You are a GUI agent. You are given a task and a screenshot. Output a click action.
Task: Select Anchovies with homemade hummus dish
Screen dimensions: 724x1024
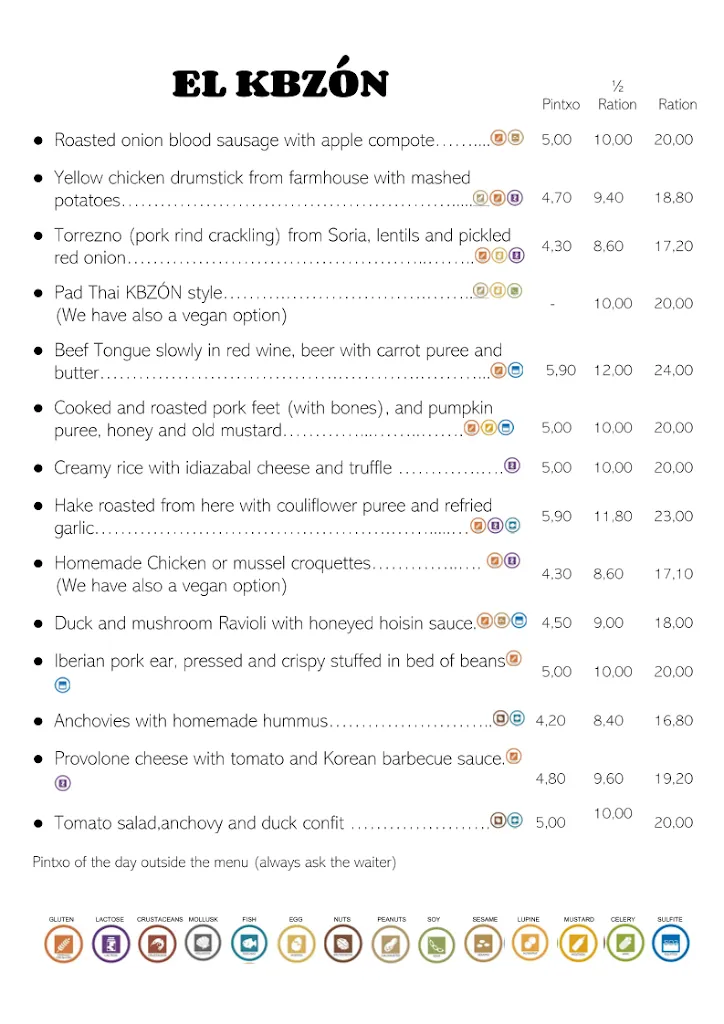pyautogui.click(x=191, y=721)
